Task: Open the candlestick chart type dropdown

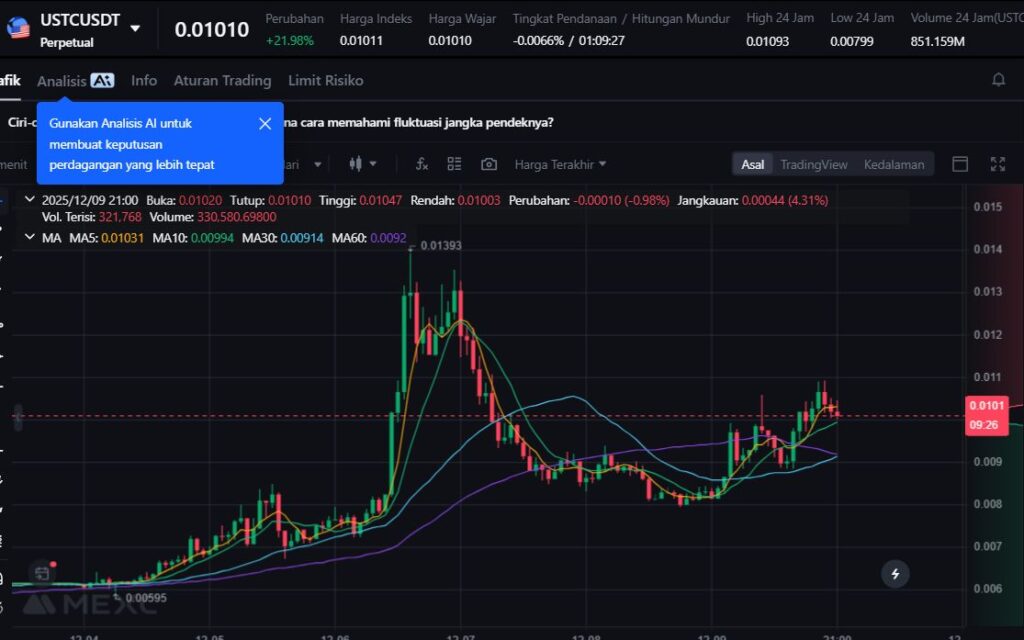Action: pos(362,164)
